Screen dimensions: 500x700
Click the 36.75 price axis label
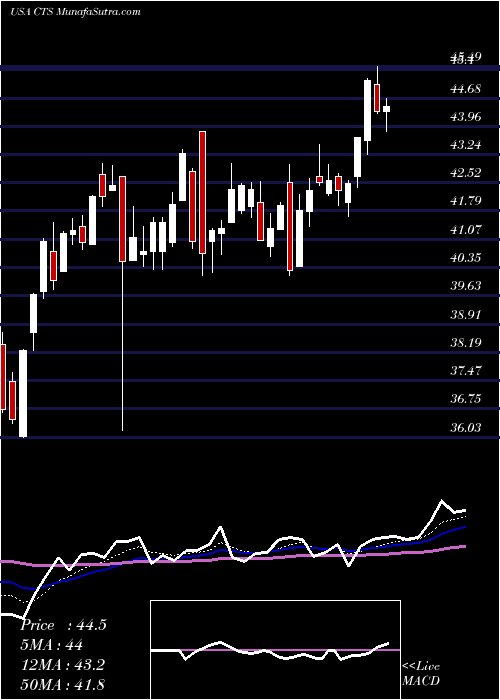click(x=466, y=399)
